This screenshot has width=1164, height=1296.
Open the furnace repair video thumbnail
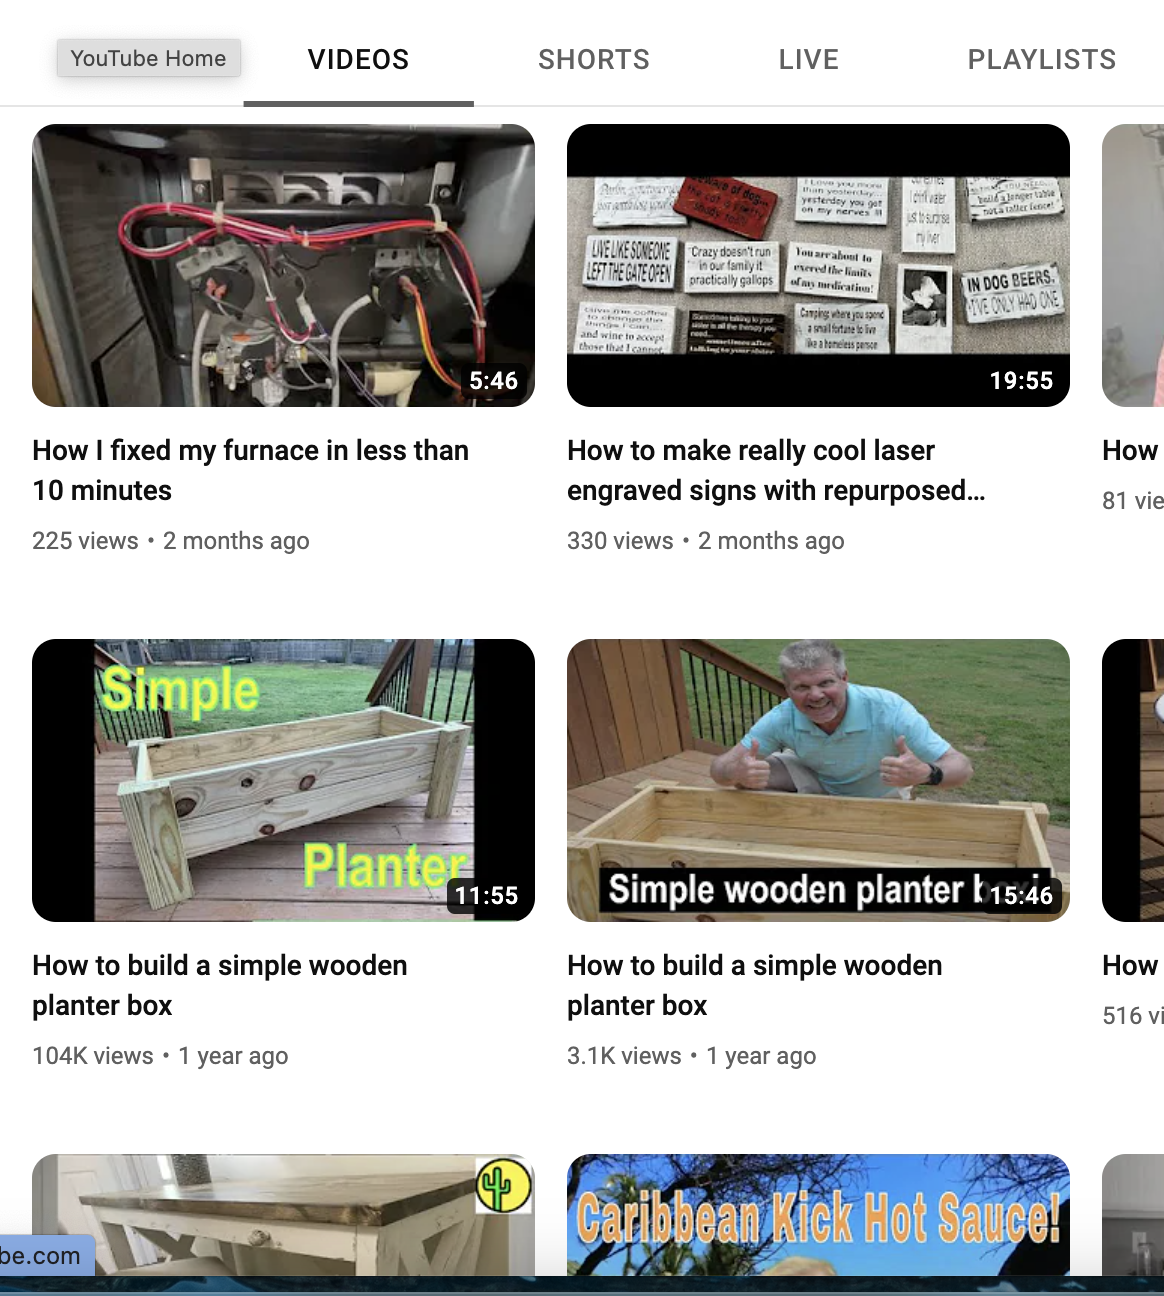283,265
